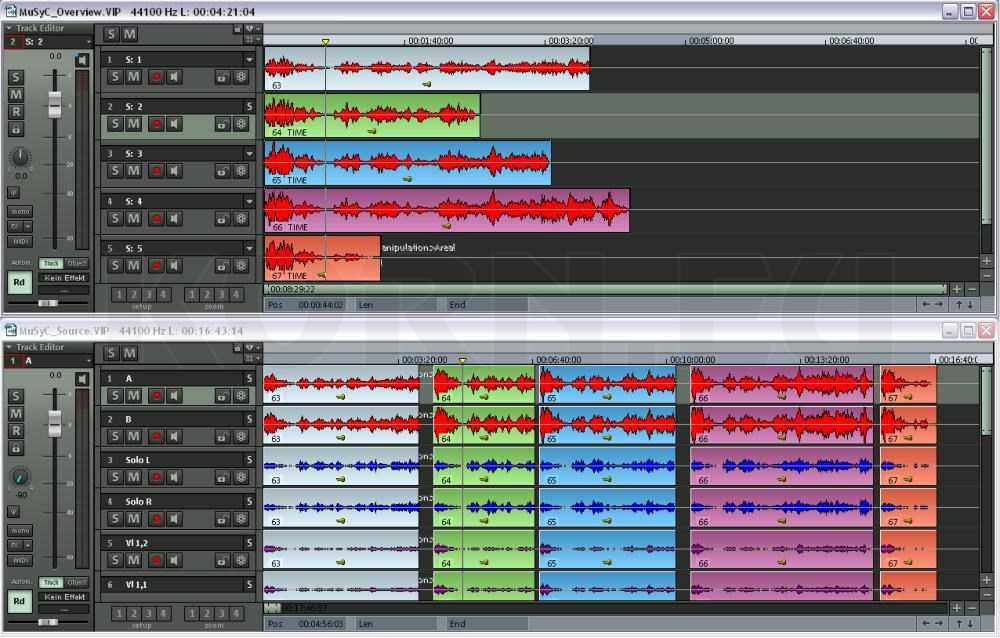Screen dimensions: 1000x638
Task: Click MIDI button in Source Track Editor
Action: 20,560
